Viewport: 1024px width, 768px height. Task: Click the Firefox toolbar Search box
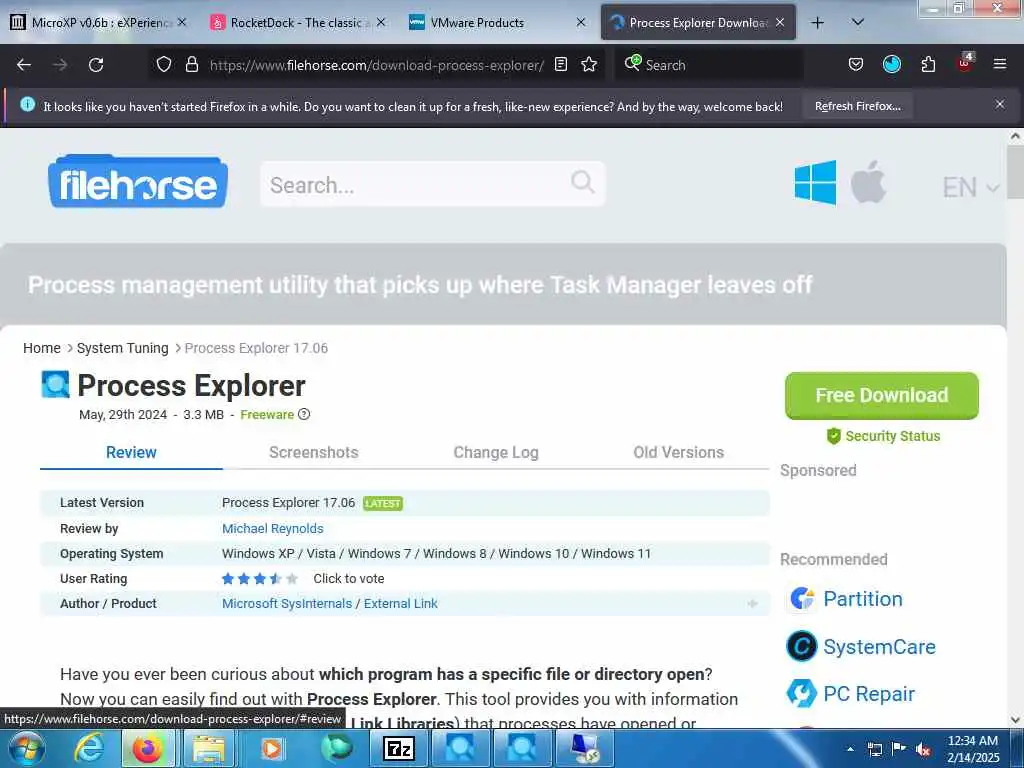pos(709,65)
